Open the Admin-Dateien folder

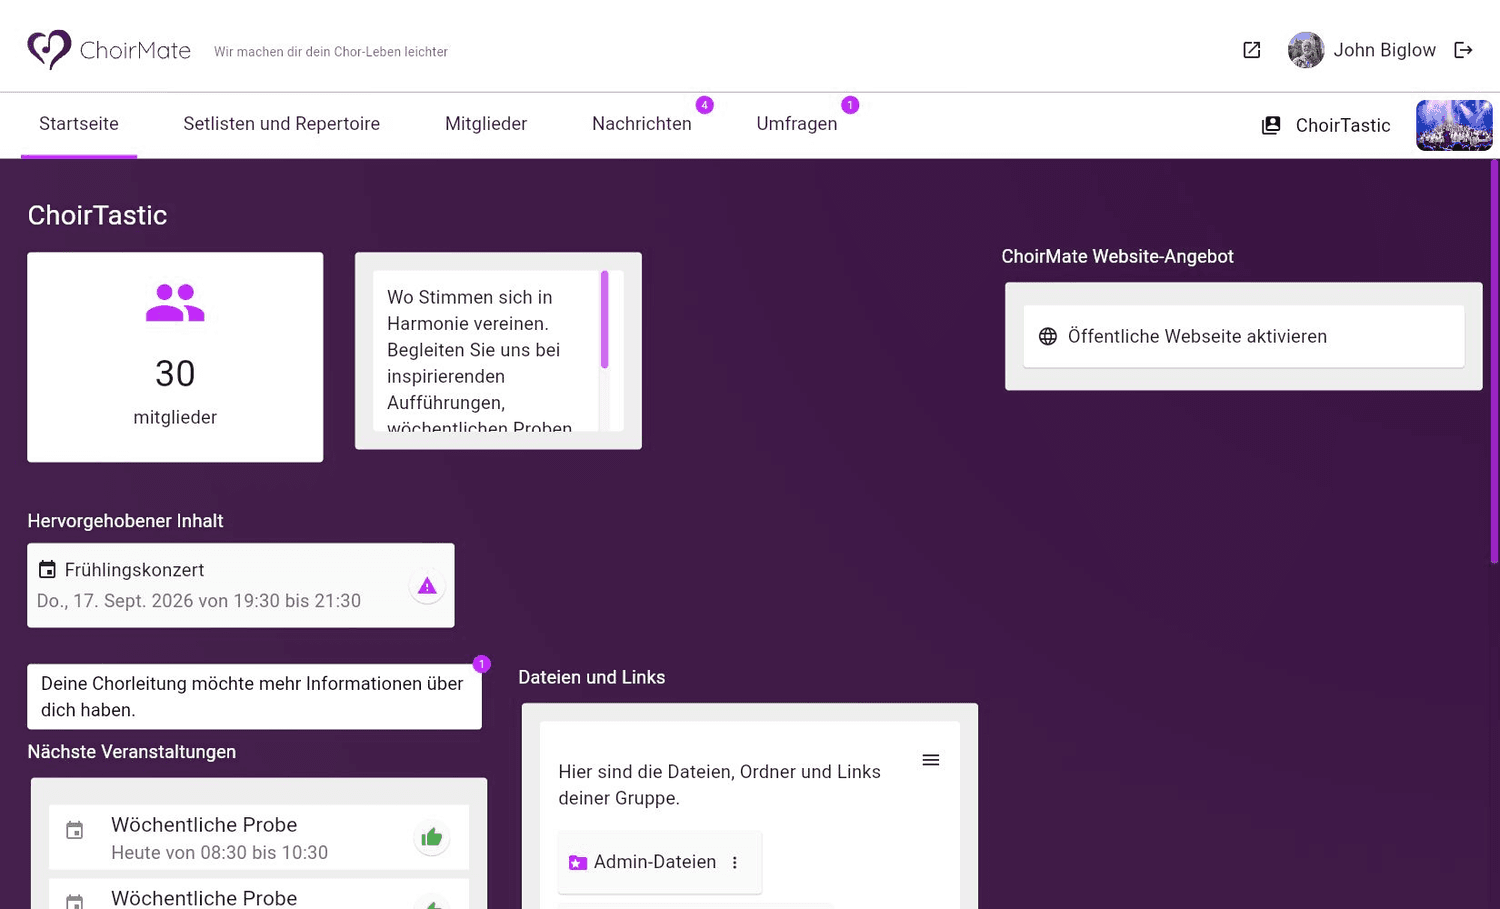pos(660,862)
